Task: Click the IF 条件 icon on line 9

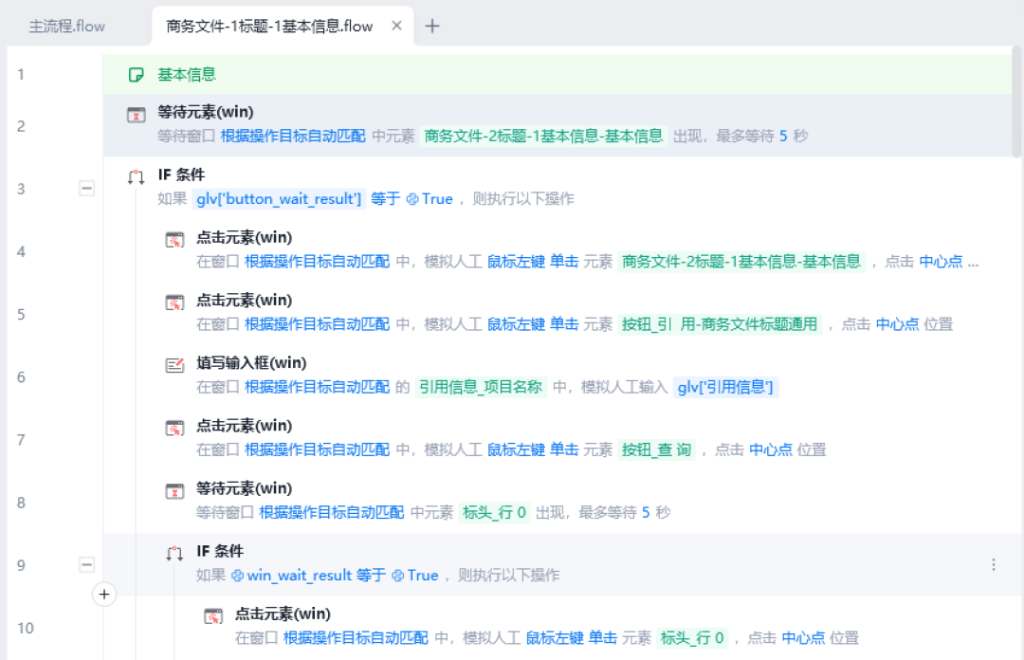Action: click(175, 552)
